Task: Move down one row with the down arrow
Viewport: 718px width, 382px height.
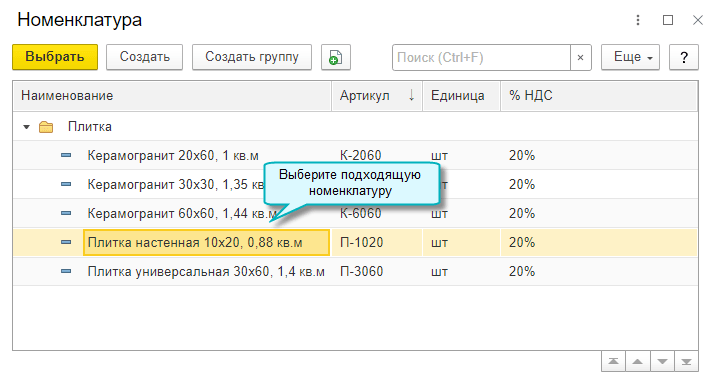Action: 662,362
